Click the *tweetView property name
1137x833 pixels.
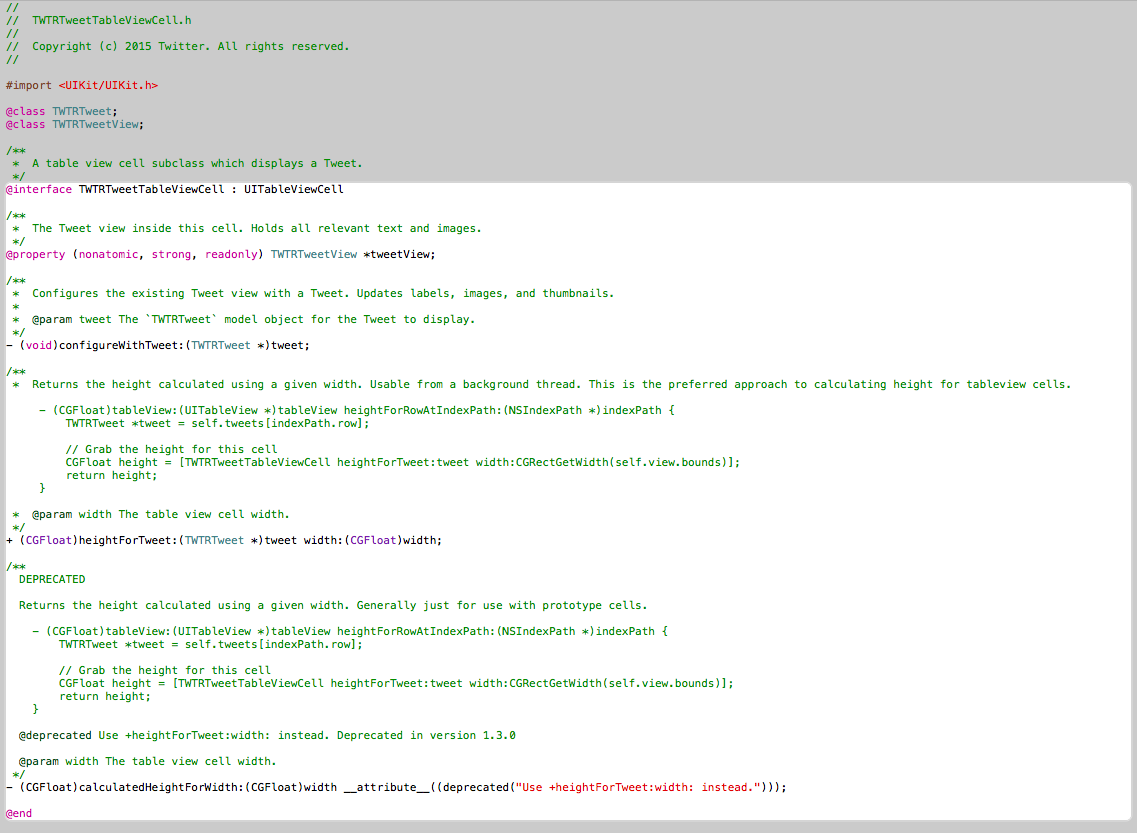point(399,254)
